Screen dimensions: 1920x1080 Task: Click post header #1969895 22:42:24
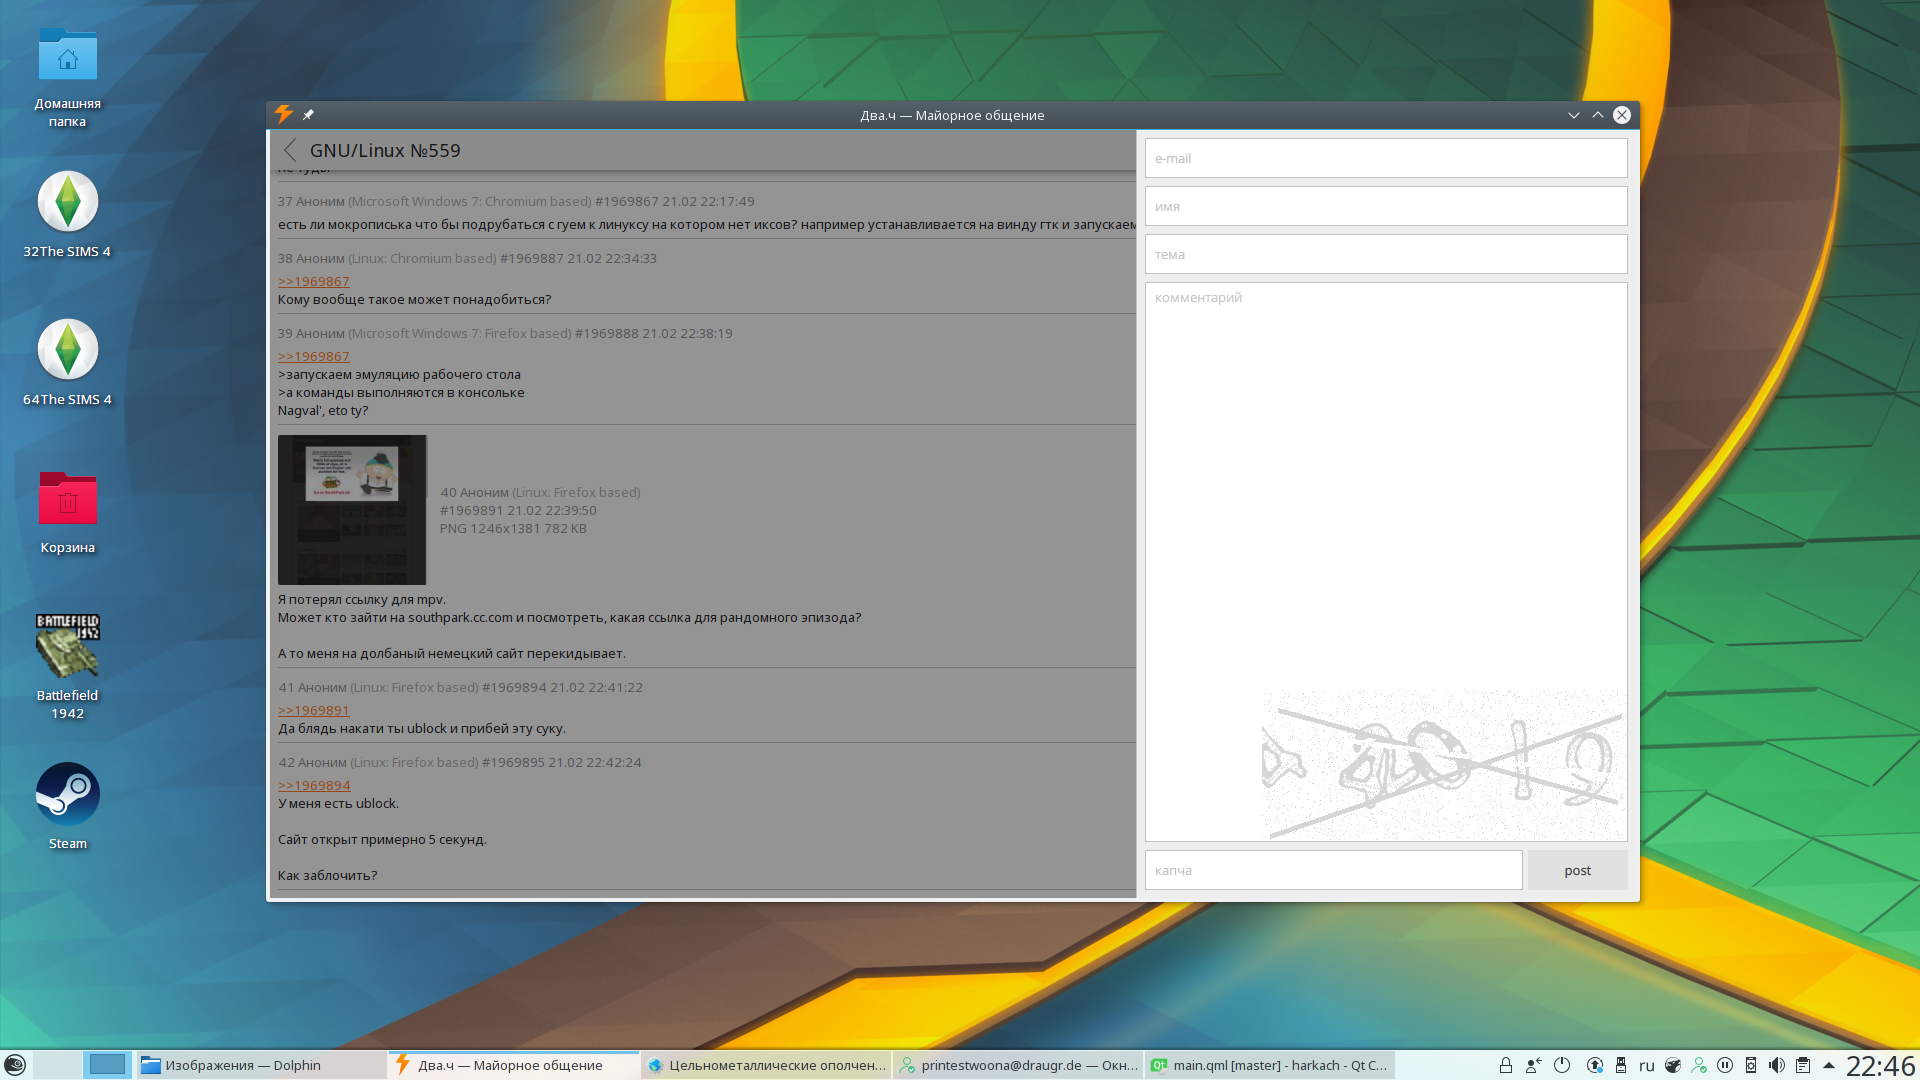click(x=562, y=762)
